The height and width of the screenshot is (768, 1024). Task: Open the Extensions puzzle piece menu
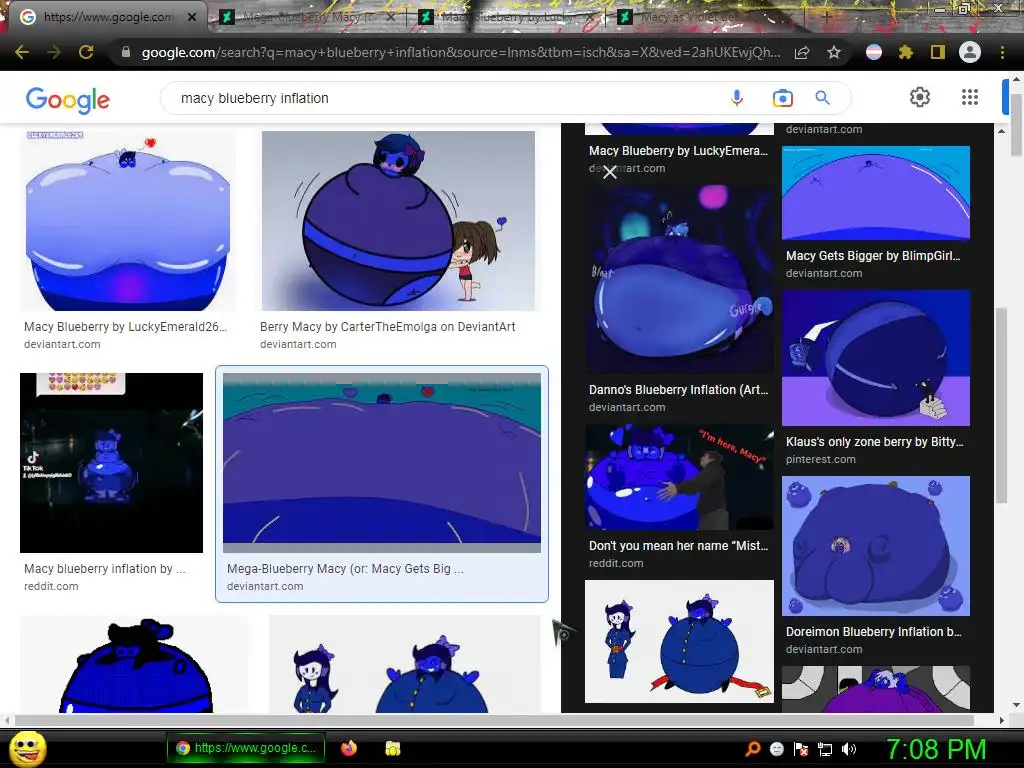(x=905, y=52)
